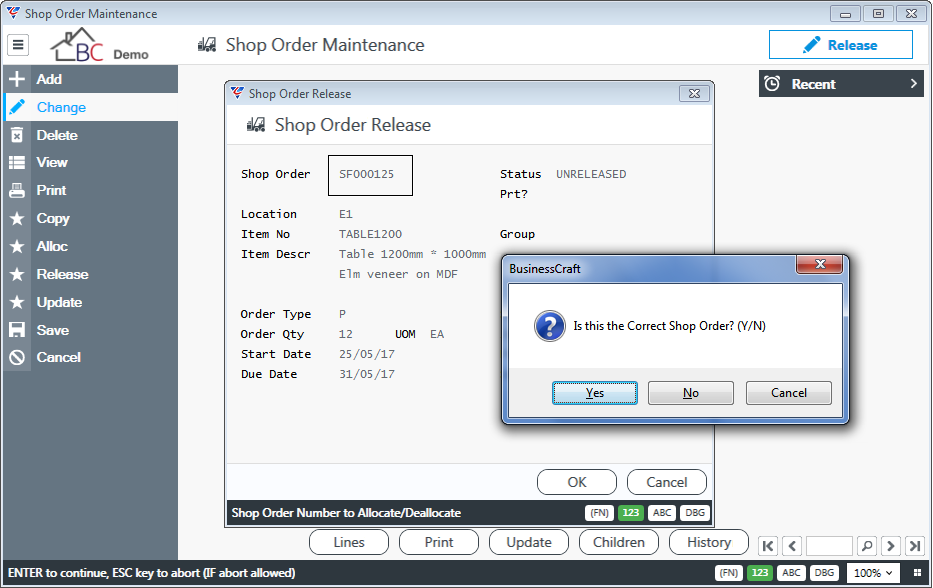
Task: Click the bottom Print button
Action: tap(439, 542)
